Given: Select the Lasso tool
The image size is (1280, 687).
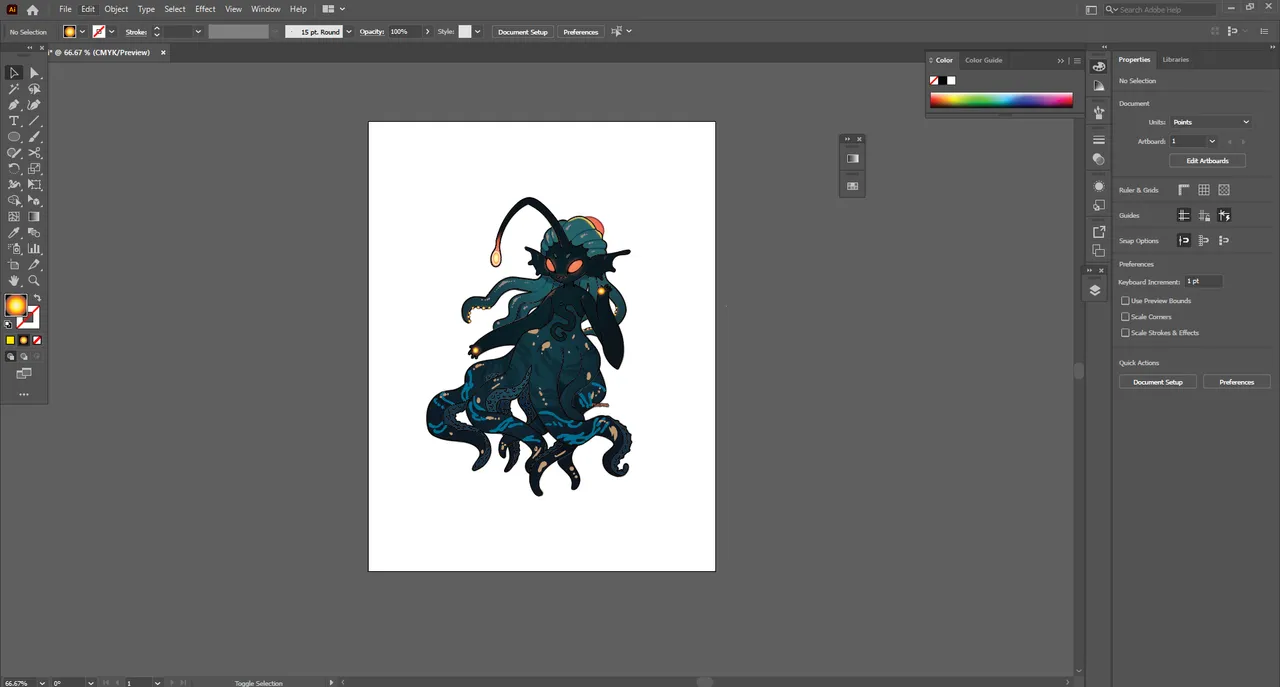Looking at the screenshot, I should tap(34, 89).
